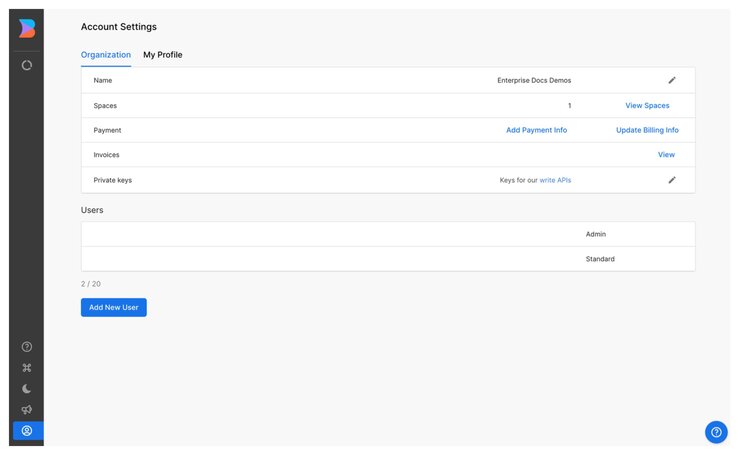The image size is (739, 455).
Task: Click the Update Billing Info link
Action: point(647,130)
